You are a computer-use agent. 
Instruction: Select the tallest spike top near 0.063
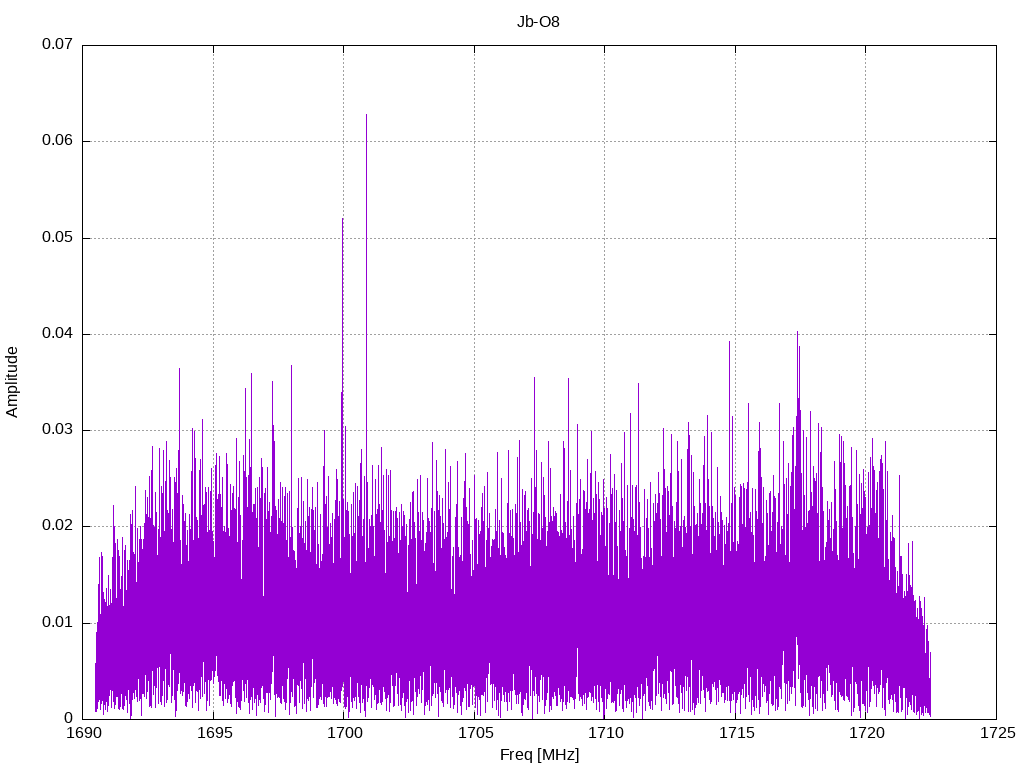[x=366, y=116]
